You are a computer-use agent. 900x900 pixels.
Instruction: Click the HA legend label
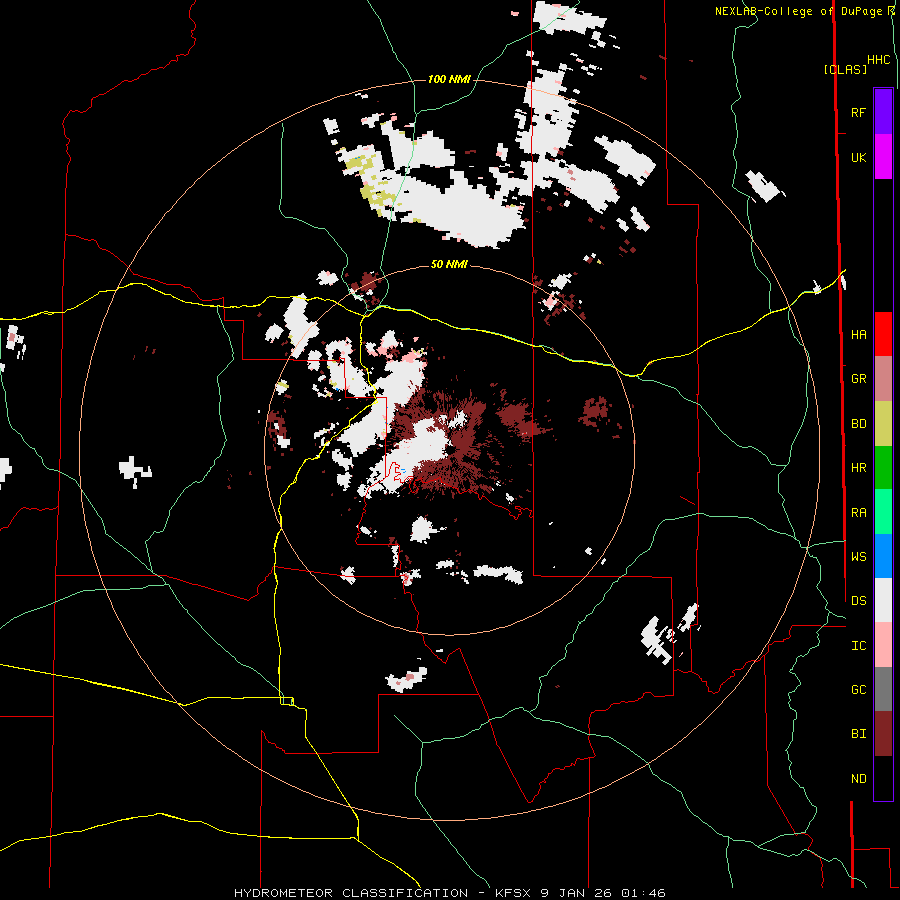pos(858,334)
